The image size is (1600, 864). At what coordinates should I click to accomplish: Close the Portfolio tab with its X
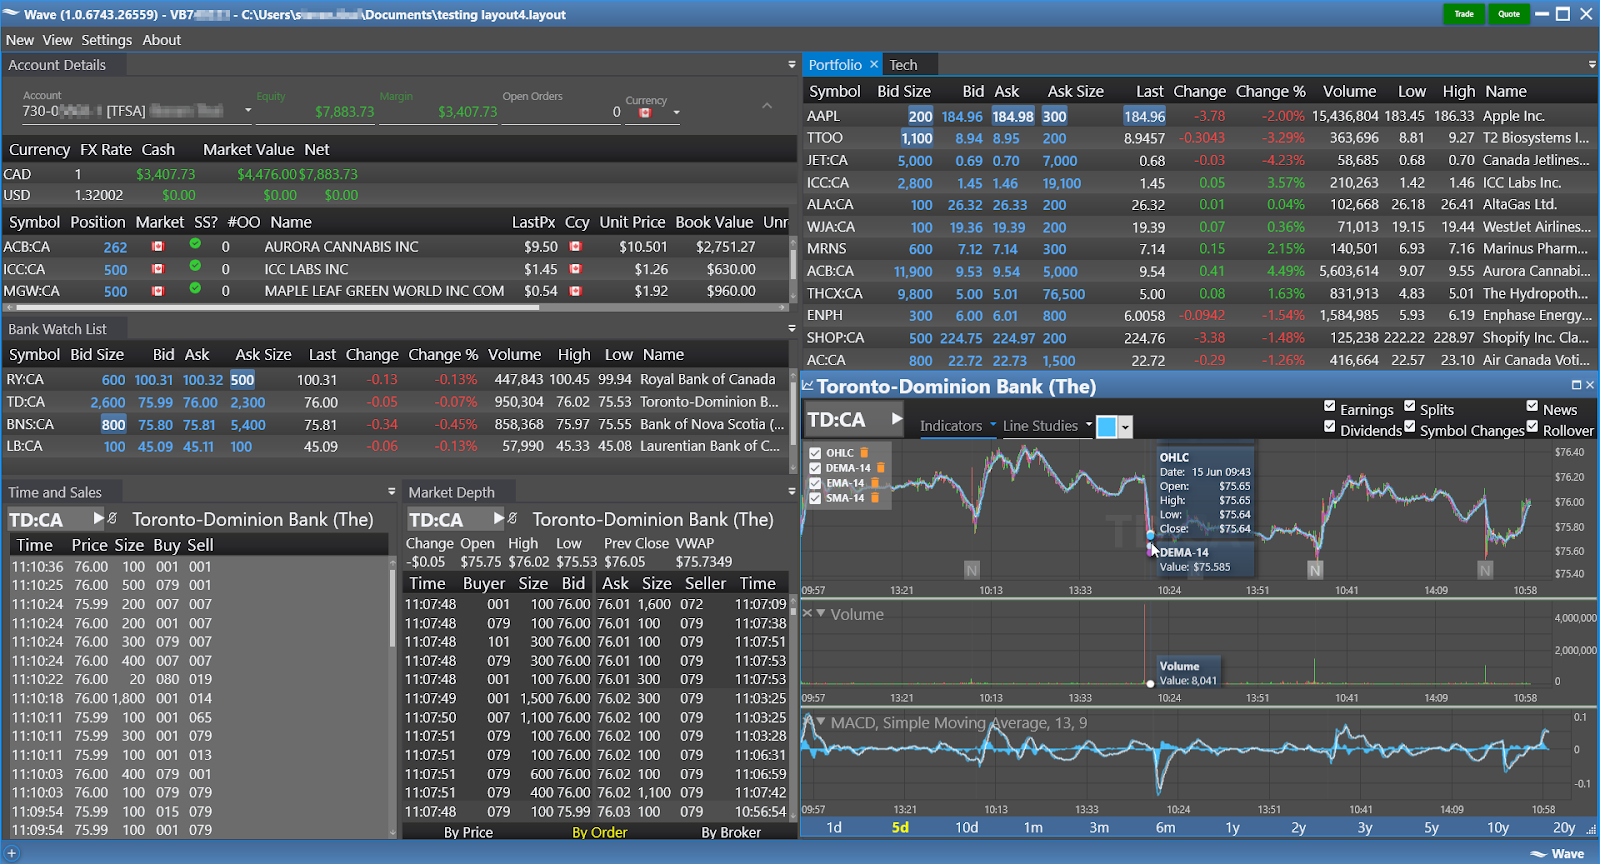[x=874, y=64]
